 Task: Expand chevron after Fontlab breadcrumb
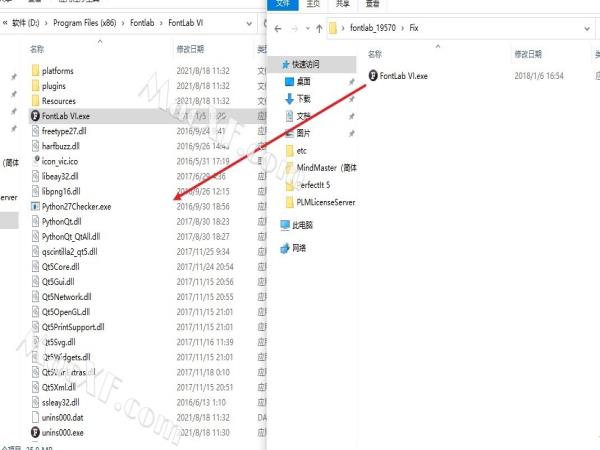[161, 23]
